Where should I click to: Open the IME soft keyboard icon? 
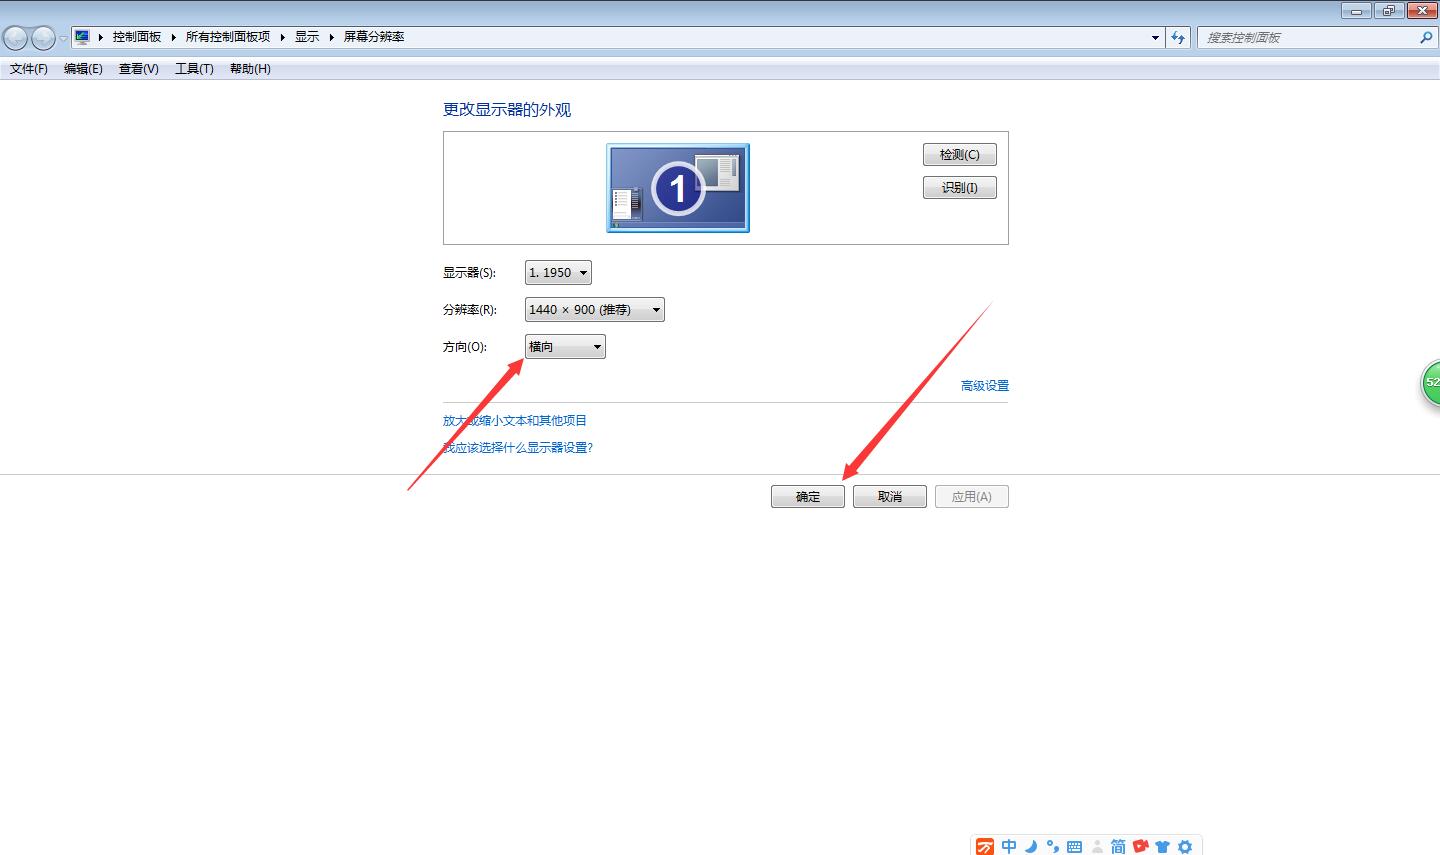coord(1075,847)
